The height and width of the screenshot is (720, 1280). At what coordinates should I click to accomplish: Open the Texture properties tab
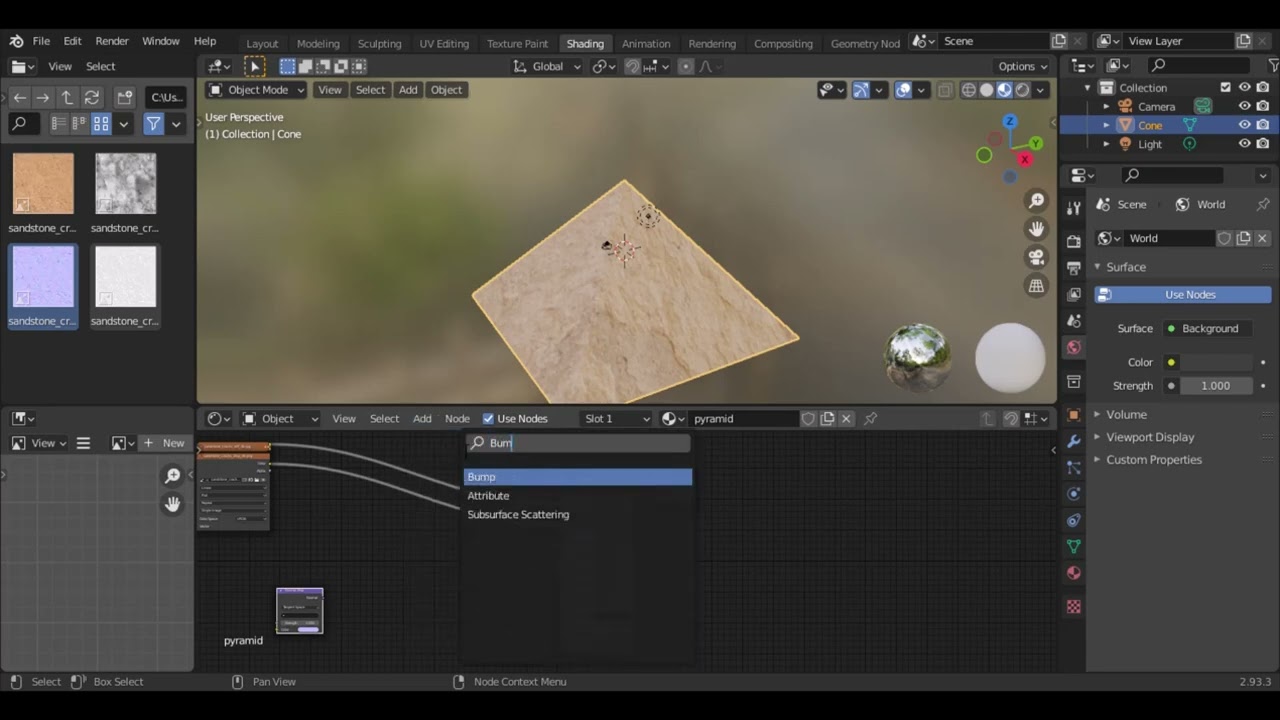coord(1074,606)
